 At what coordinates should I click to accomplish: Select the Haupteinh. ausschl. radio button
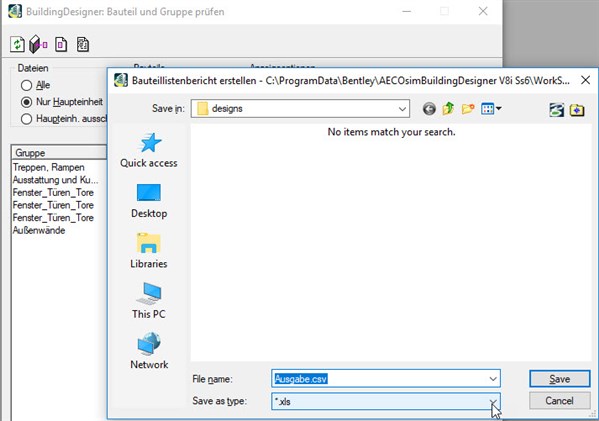[x=26, y=119]
